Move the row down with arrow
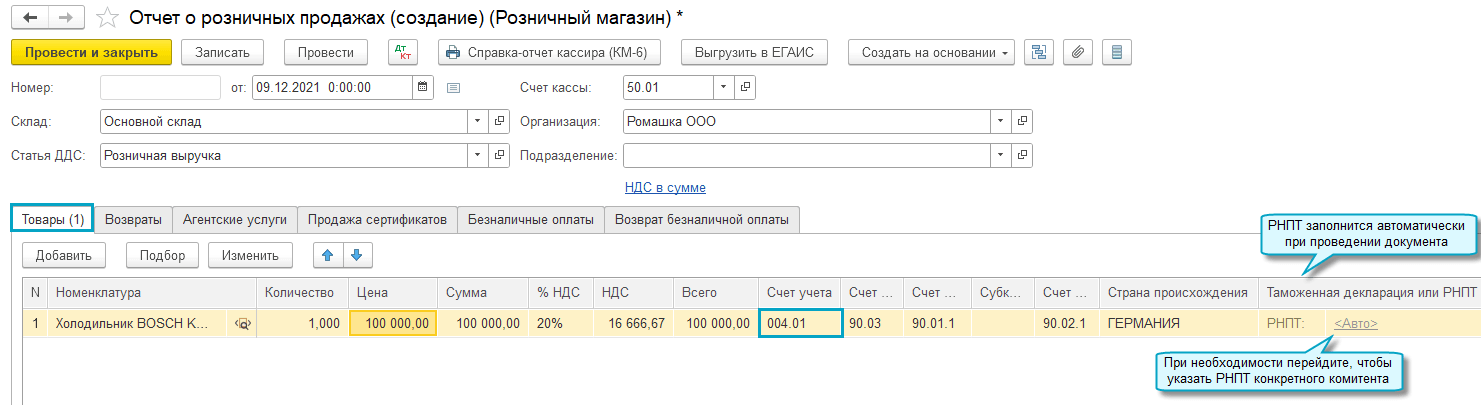1481x405 pixels. click(355, 255)
